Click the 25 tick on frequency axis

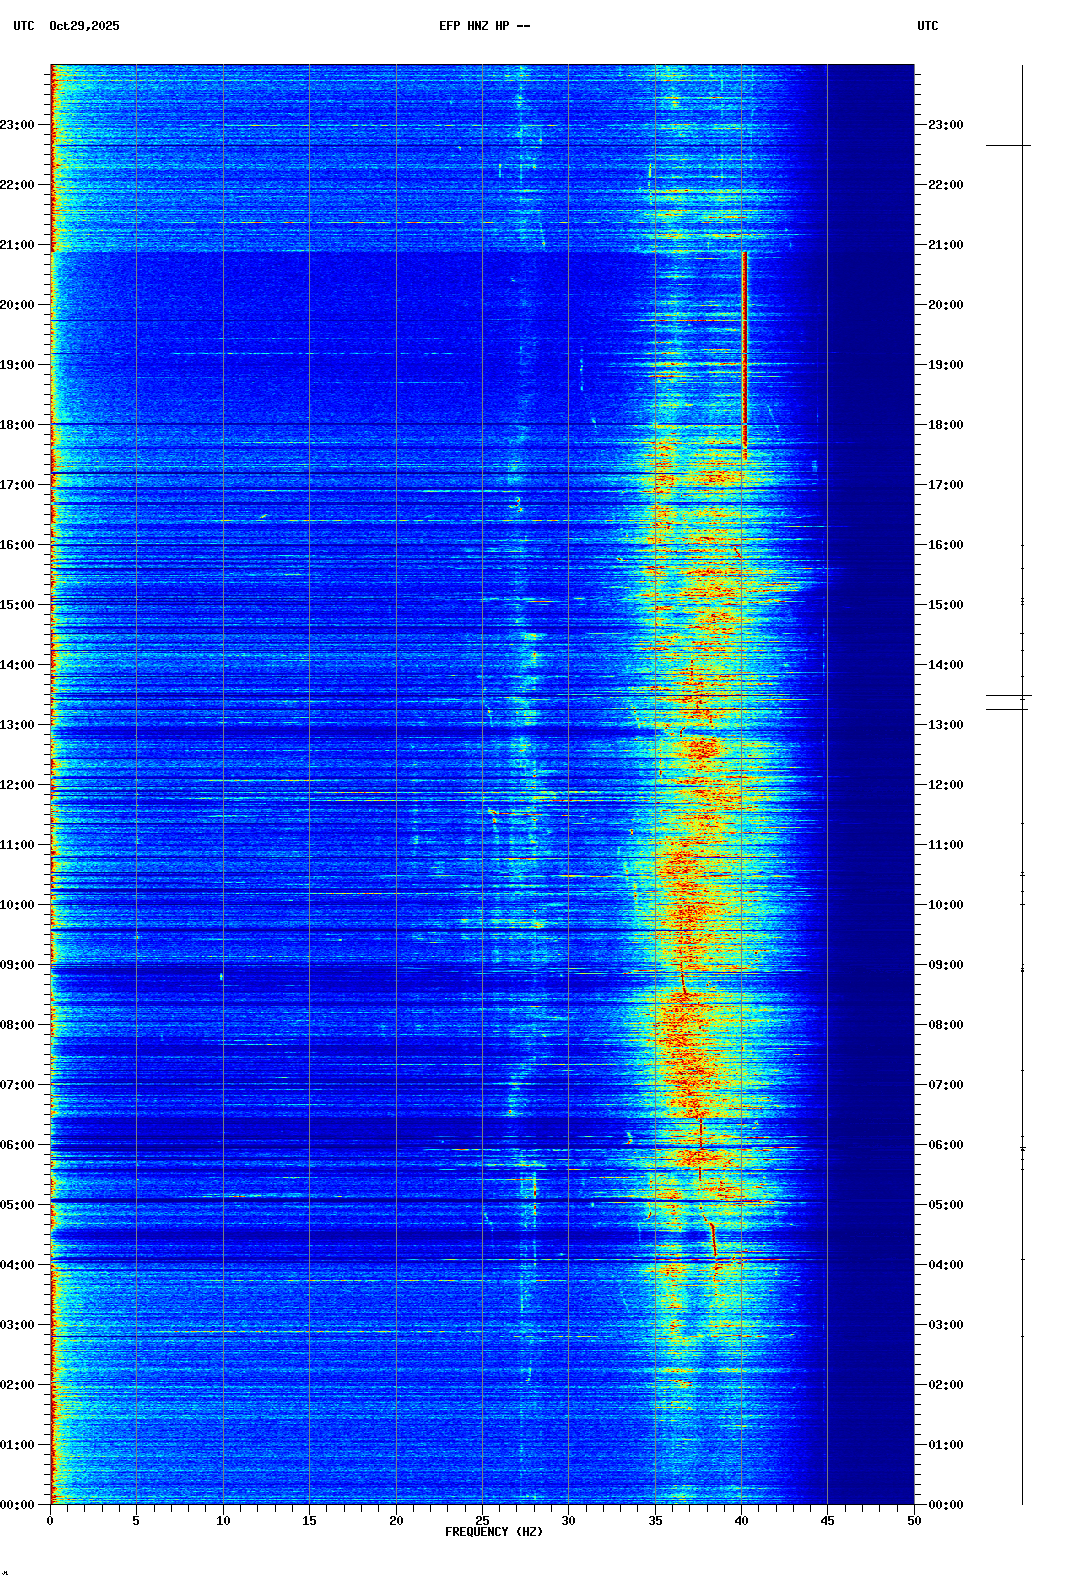coord(482,1521)
